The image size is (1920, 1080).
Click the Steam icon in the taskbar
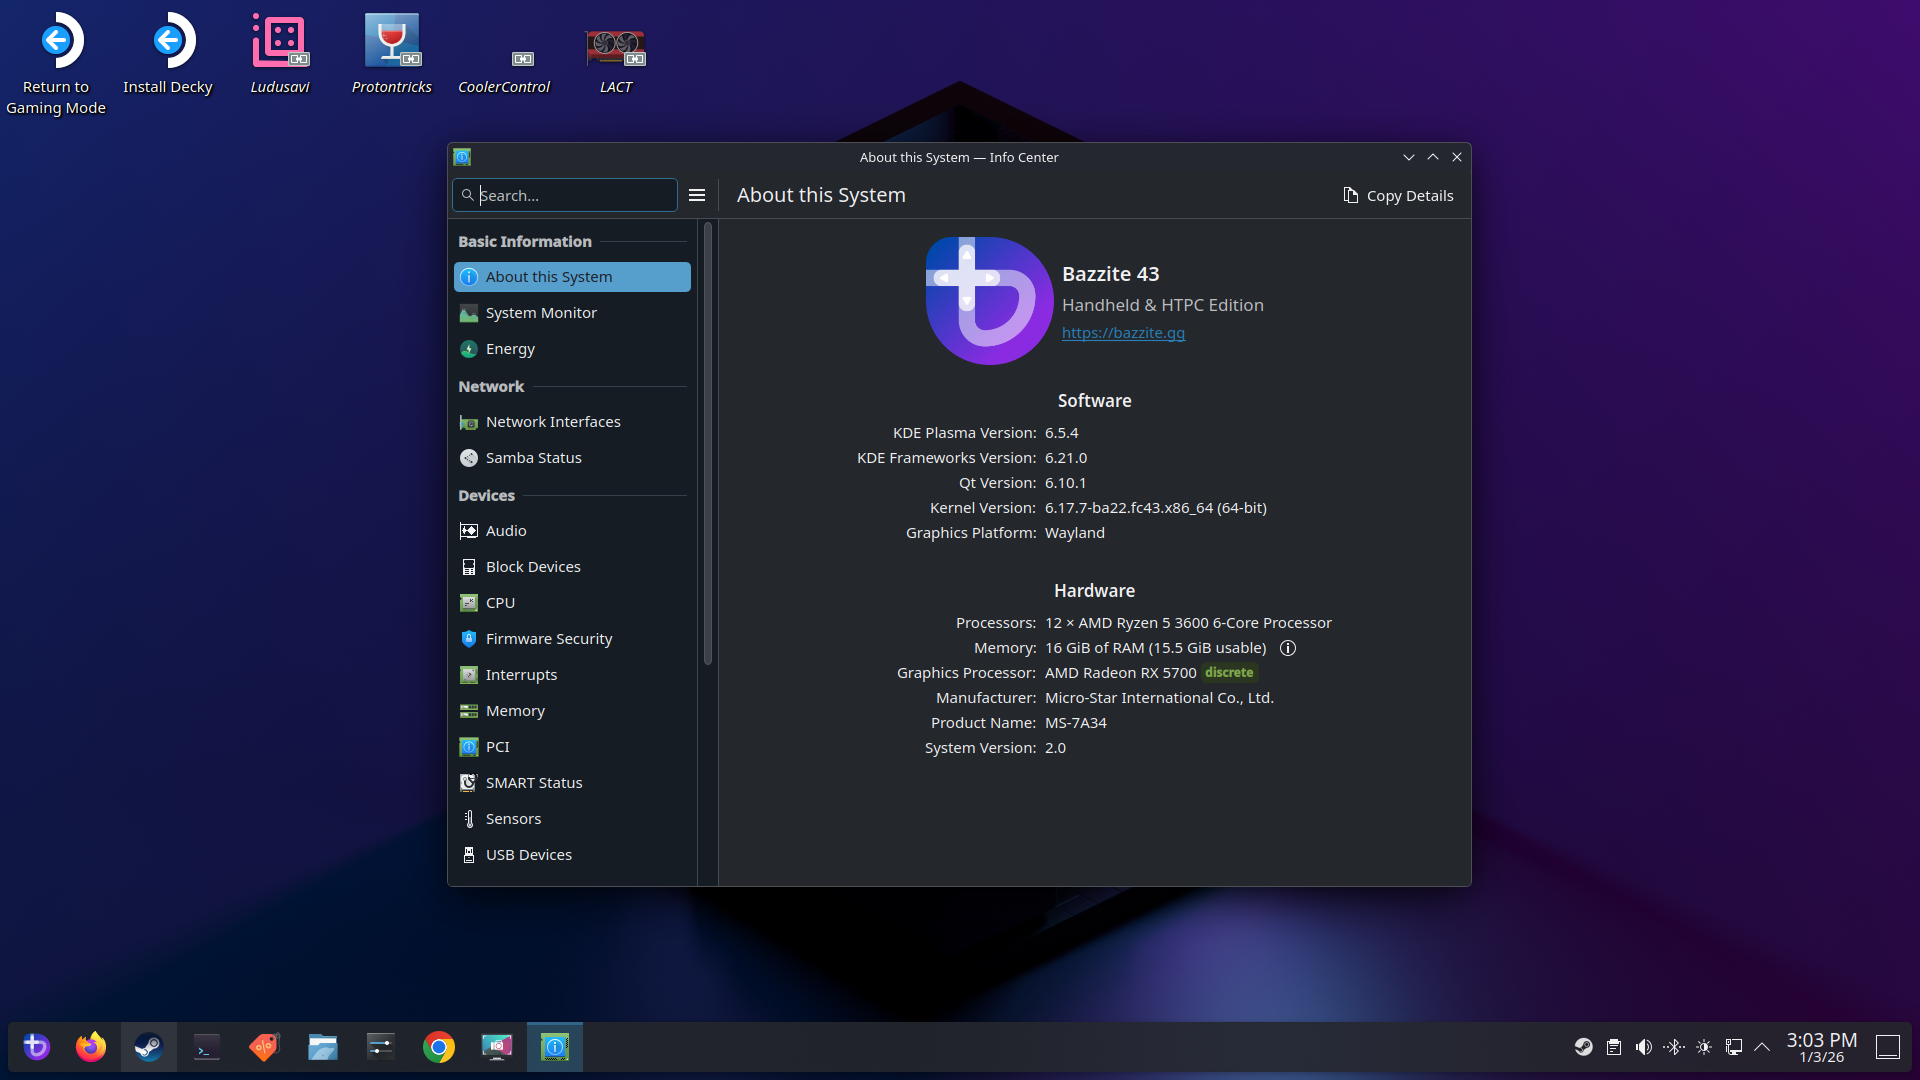(149, 1047)
